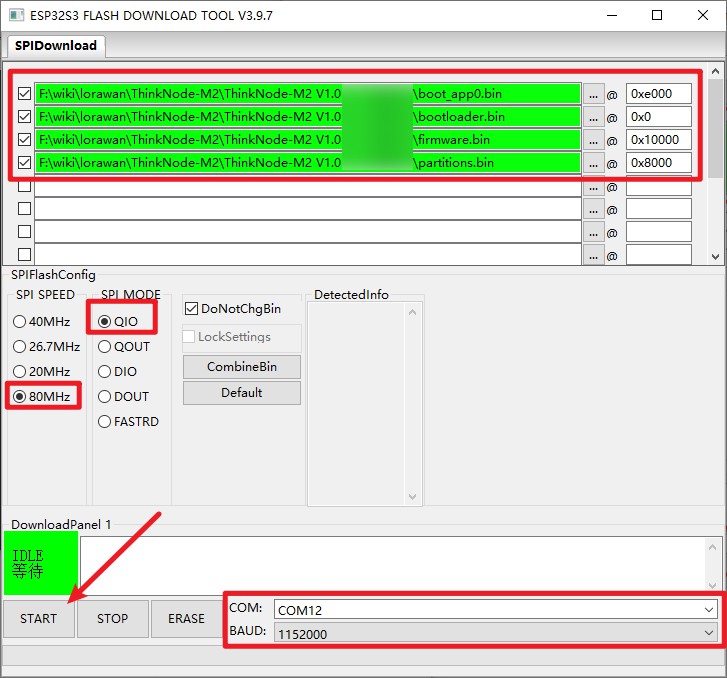The height and width of the screenshot is (678, 727).
Task: Click the browse button for bootloader.bin row
Action: tap(593, 118)
